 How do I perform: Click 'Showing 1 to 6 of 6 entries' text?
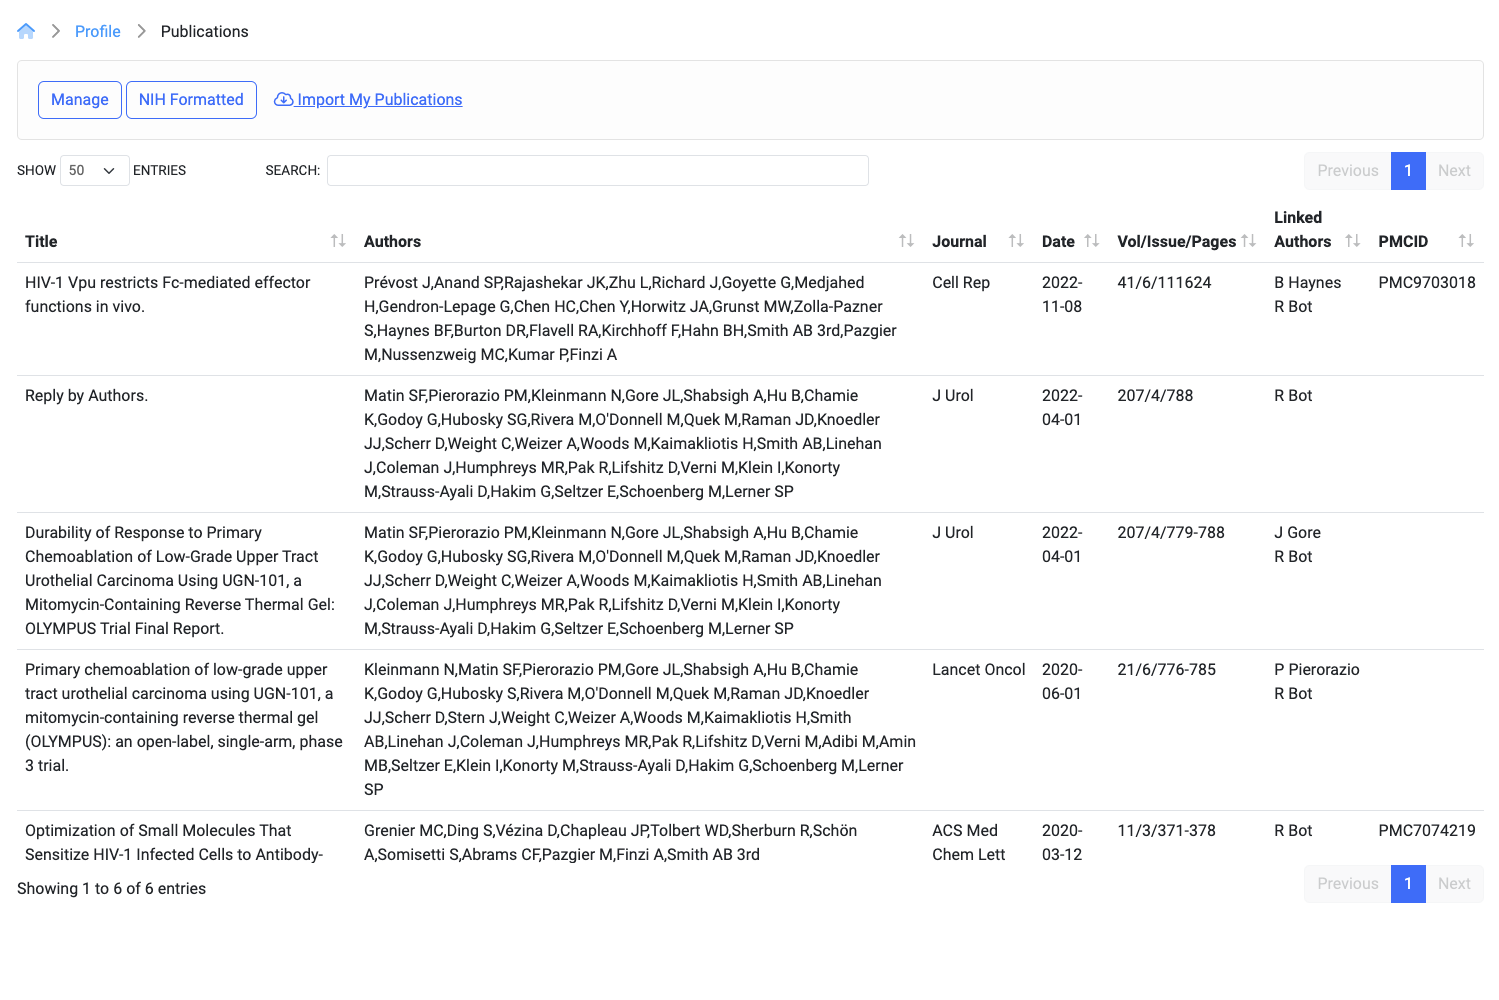pyautogui.click(x=111, y=889)
